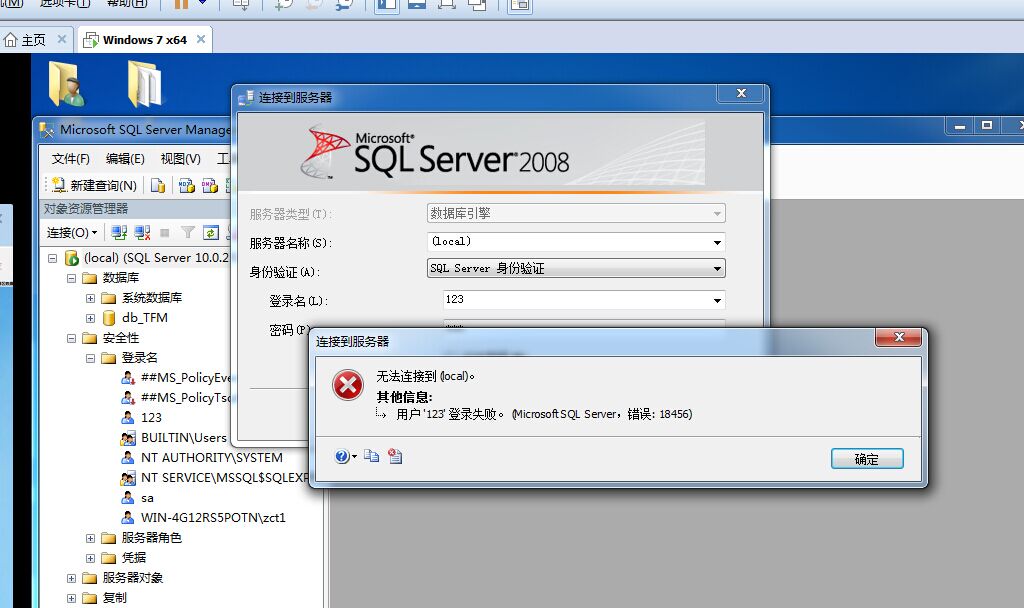This screenshot has width=1024, height=608.
Task: Select the (local) SQL Server 10.0 server node
Action: coord(156,258)
